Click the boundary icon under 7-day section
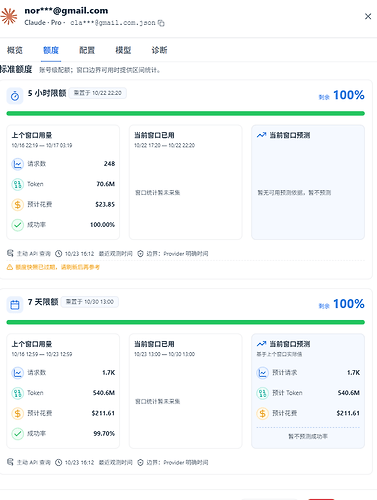Image resolution: width=377 pixels, height=500 pixels. [x=141, y=462]
